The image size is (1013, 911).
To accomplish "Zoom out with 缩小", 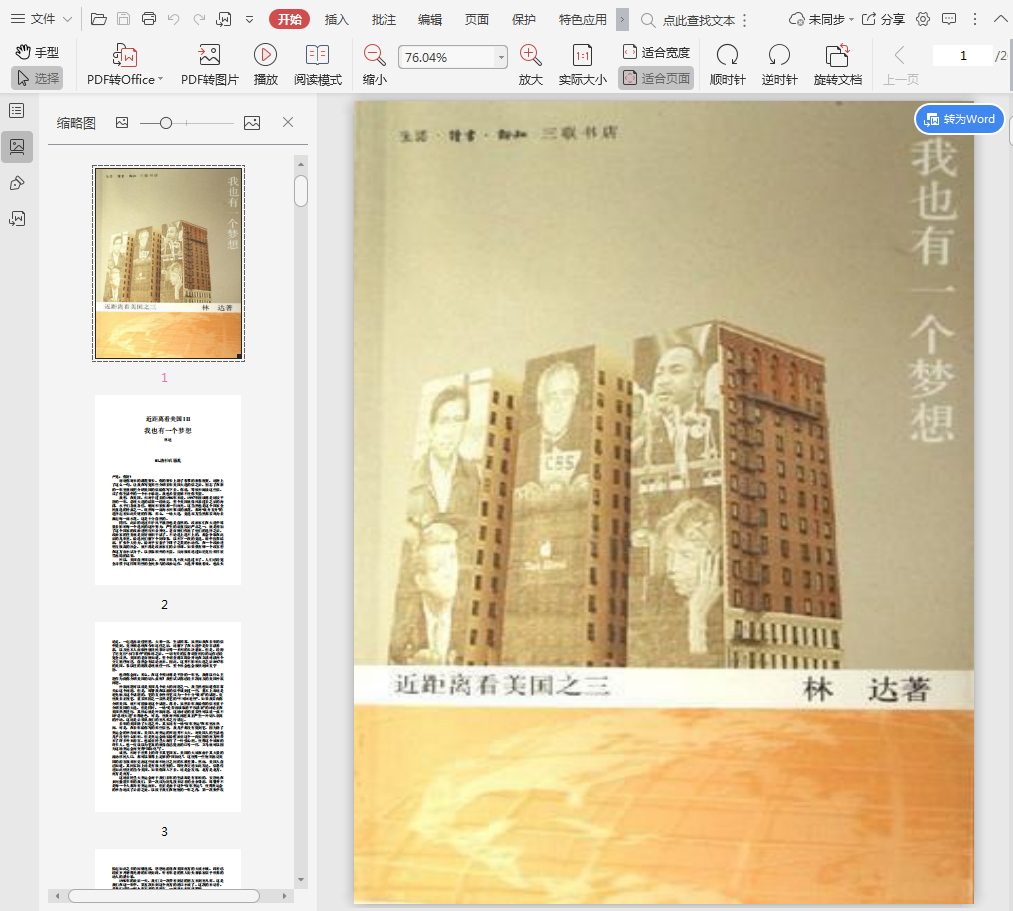I will point(374,65).
